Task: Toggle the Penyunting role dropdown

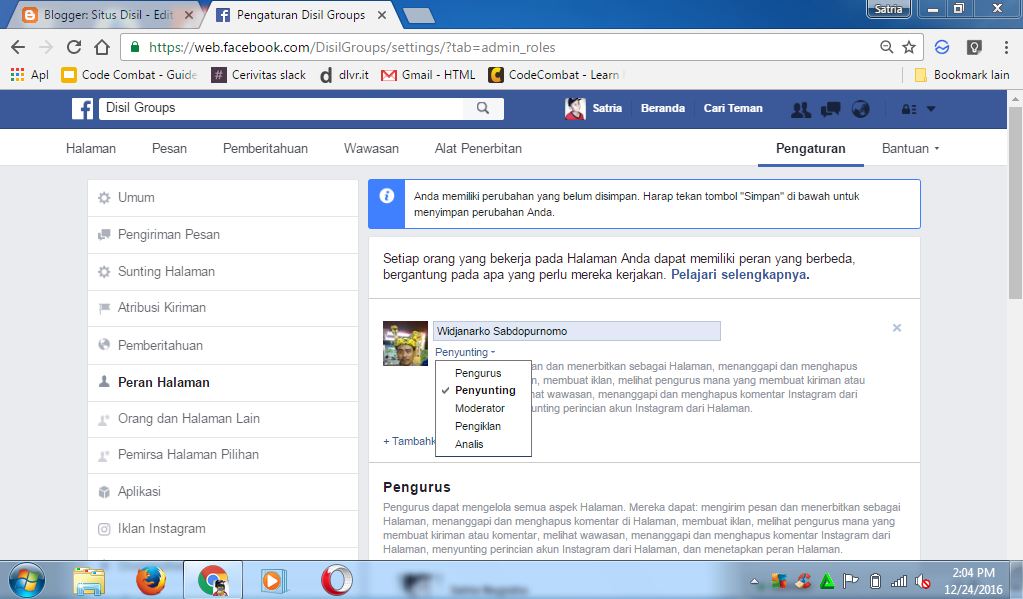Action: click(465, 352)
